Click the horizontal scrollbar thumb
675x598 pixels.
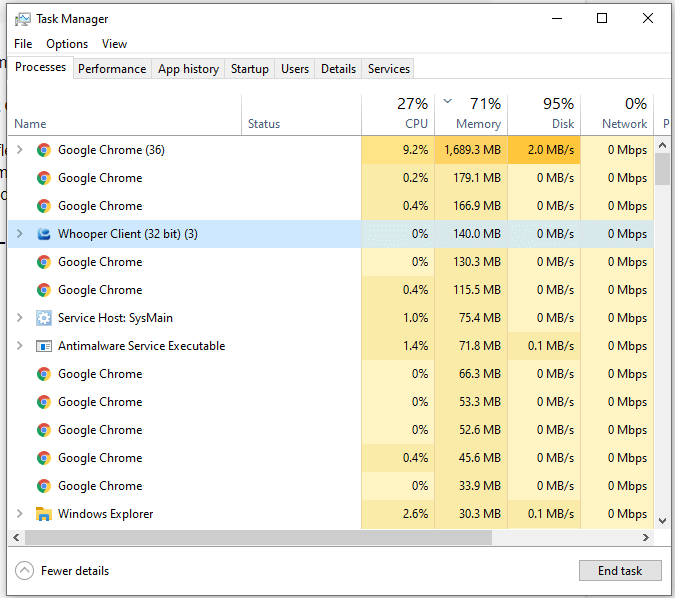[x=258, y=537]
